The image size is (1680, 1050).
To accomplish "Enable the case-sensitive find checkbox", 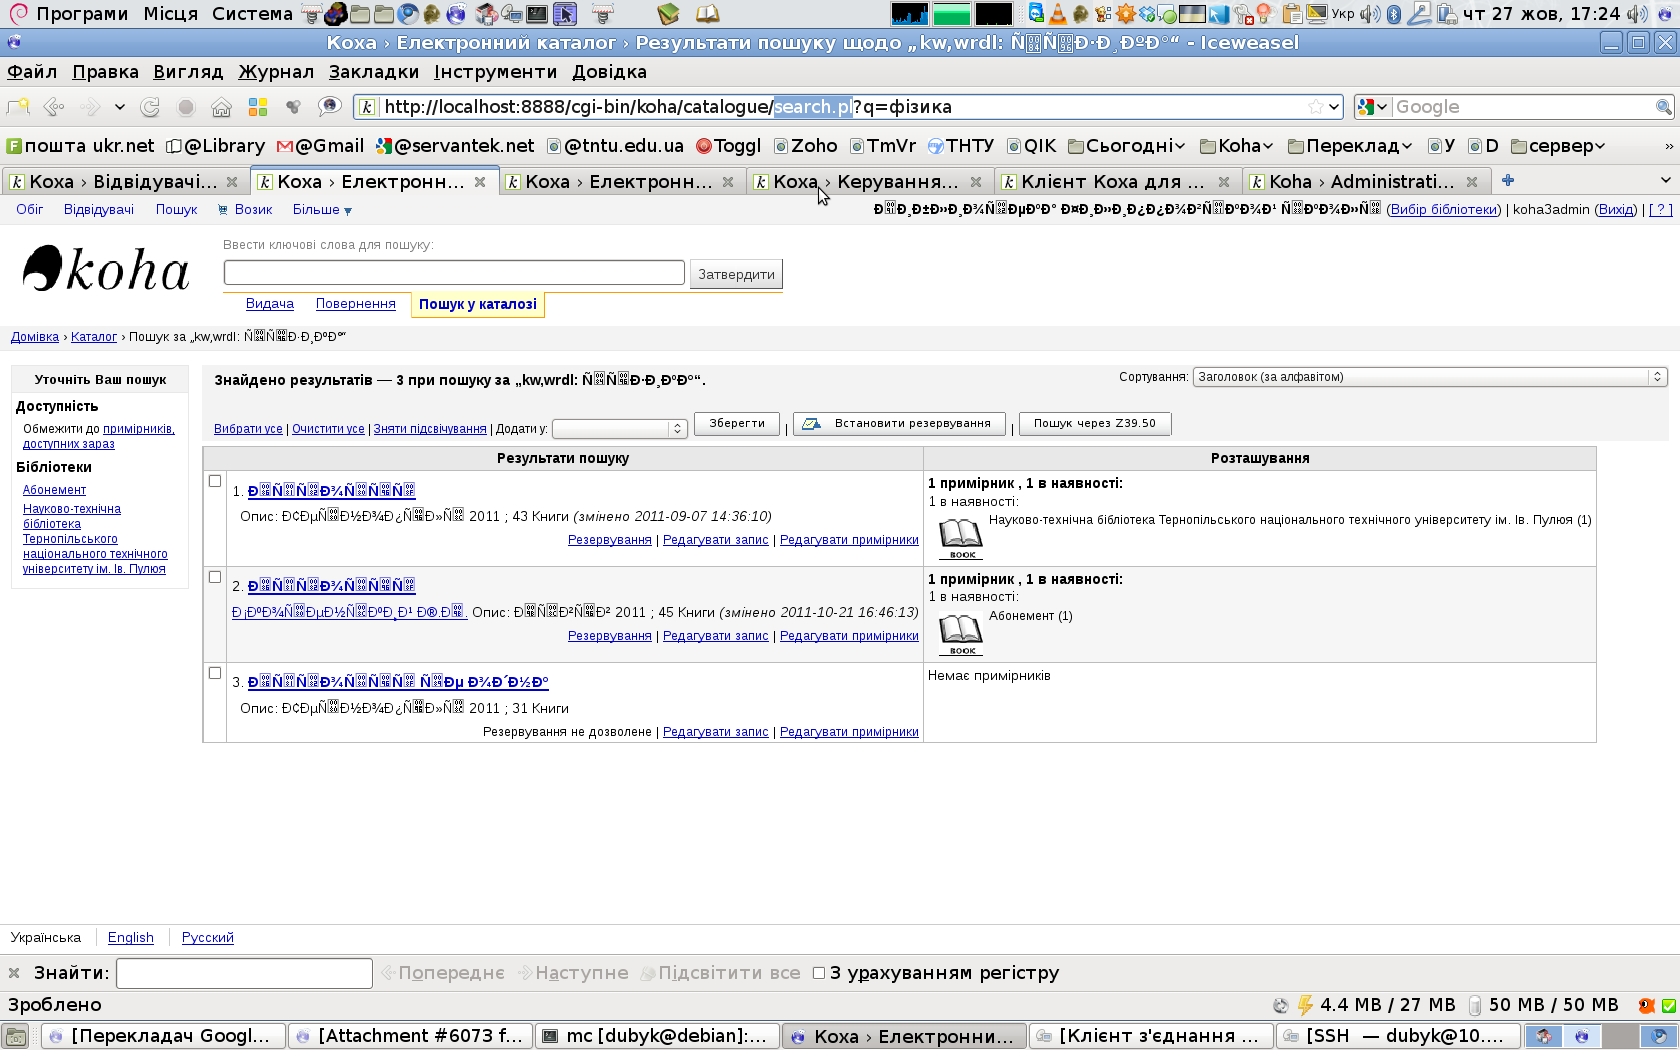I will click(x=819, y=973).
